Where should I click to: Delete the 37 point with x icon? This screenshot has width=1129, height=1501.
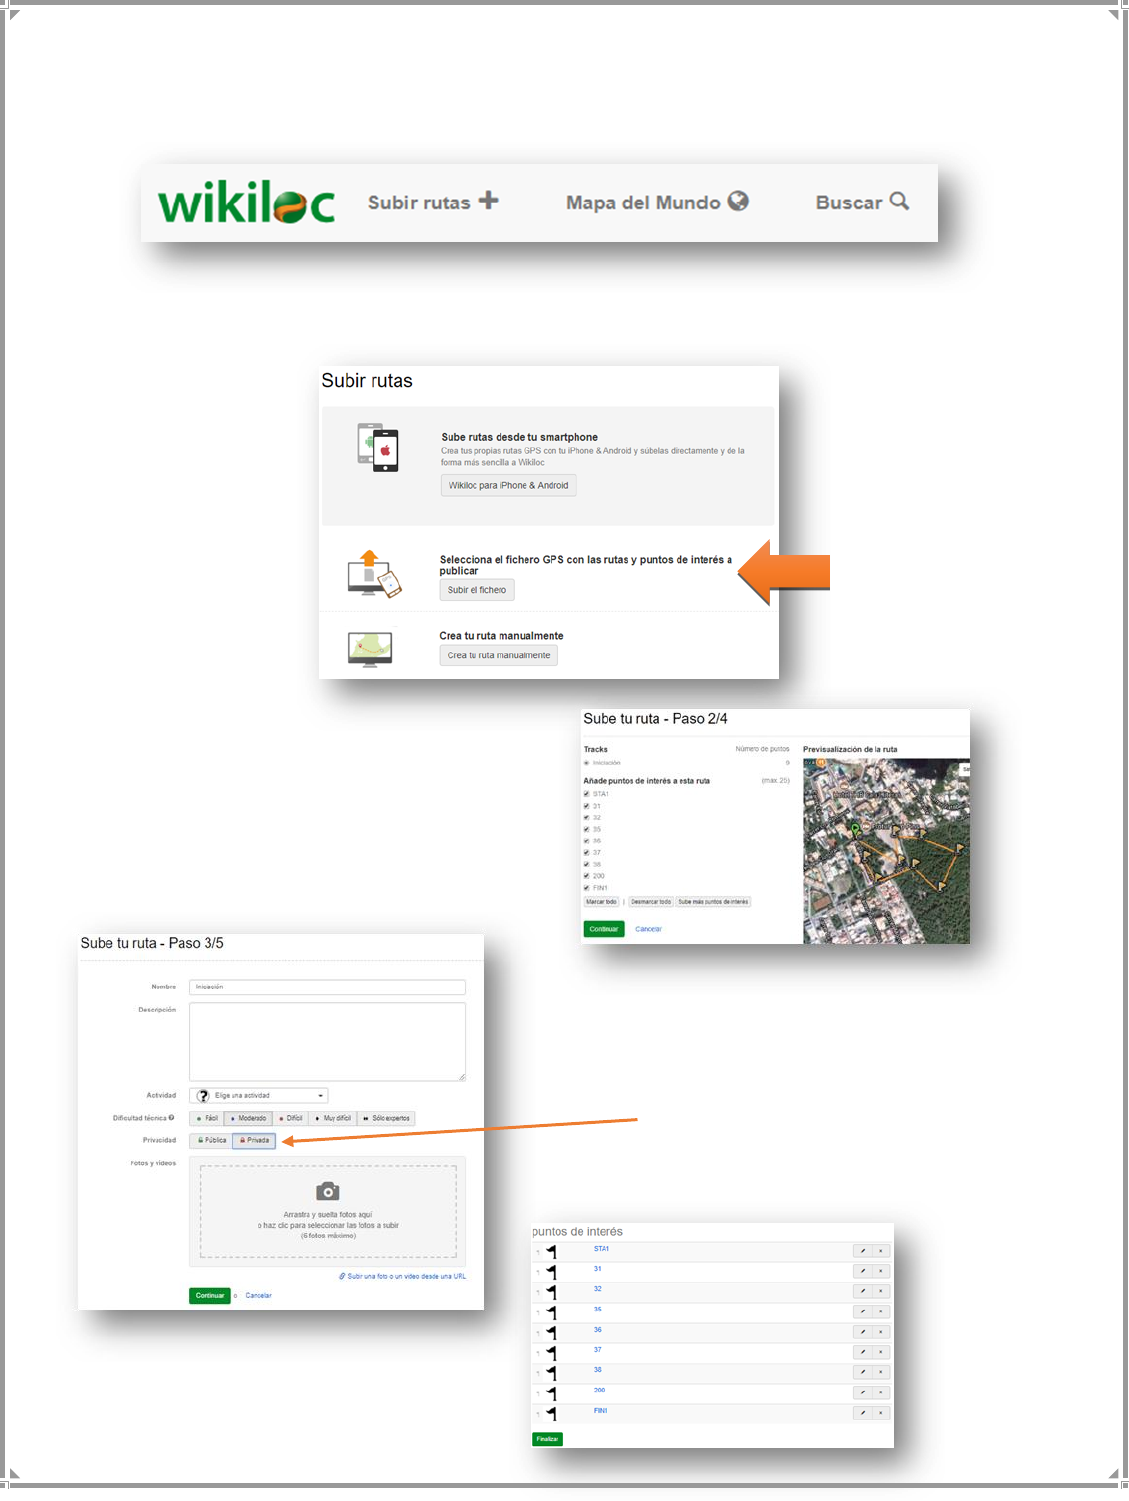click(x=881, y=1352)
